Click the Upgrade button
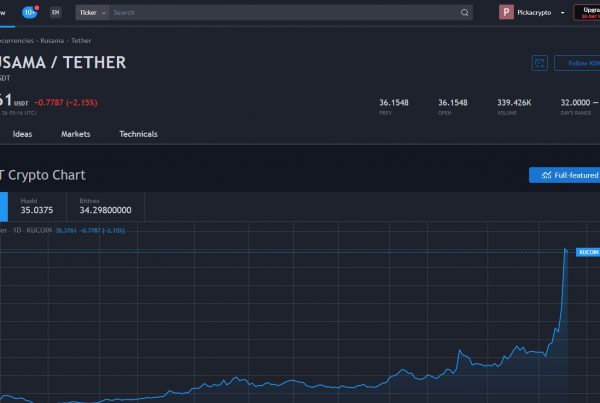 point(587,13)
